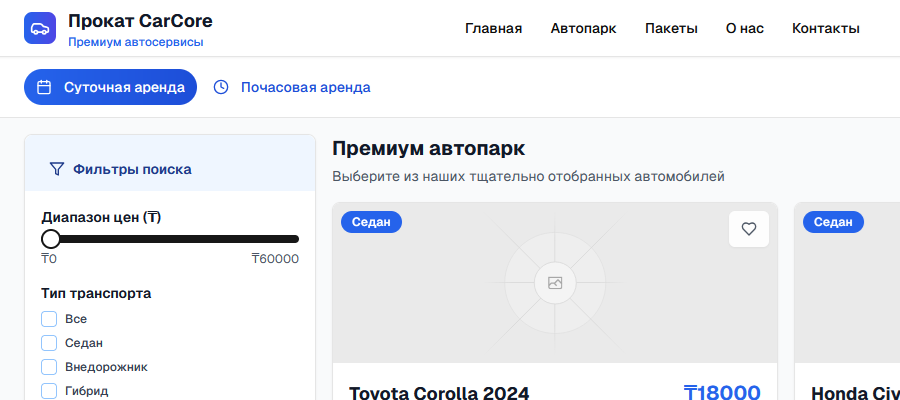Click the Прокат CarCore site title

coord(140,21)
